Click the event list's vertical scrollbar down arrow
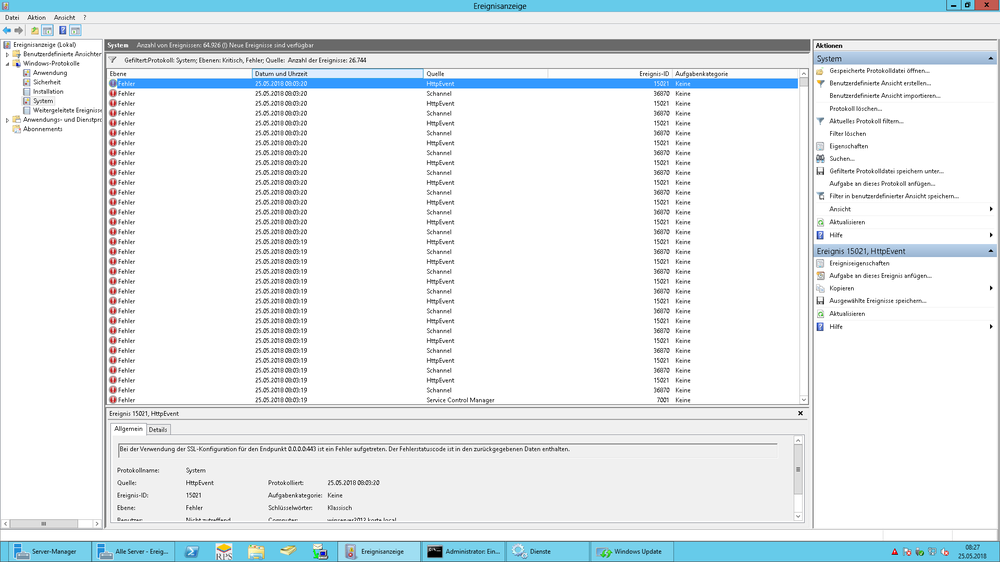1000x562 pixels. tap(805, 400)
